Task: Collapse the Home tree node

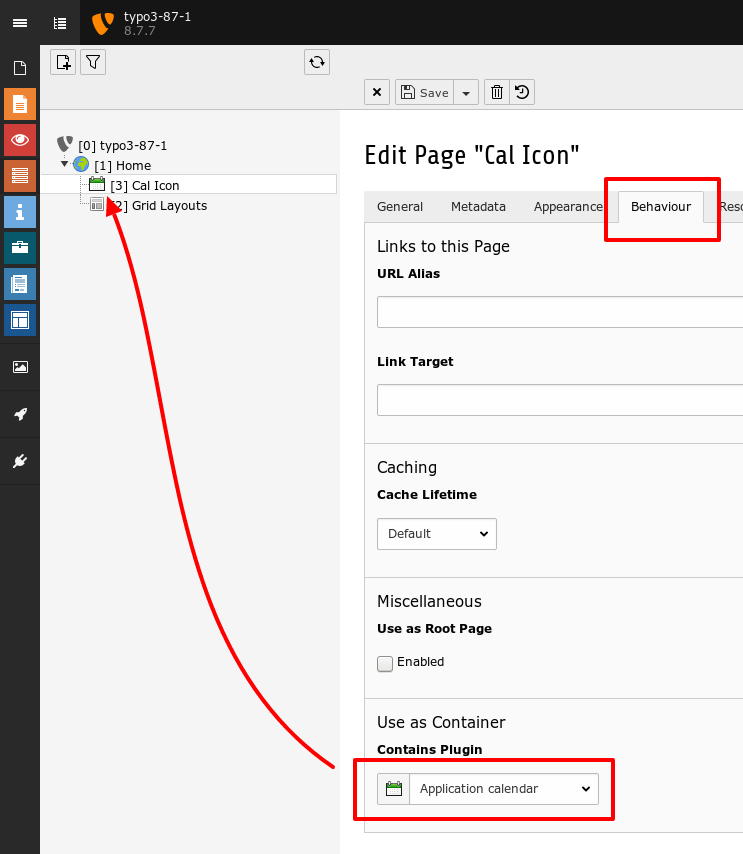Action: click(64, 164)
